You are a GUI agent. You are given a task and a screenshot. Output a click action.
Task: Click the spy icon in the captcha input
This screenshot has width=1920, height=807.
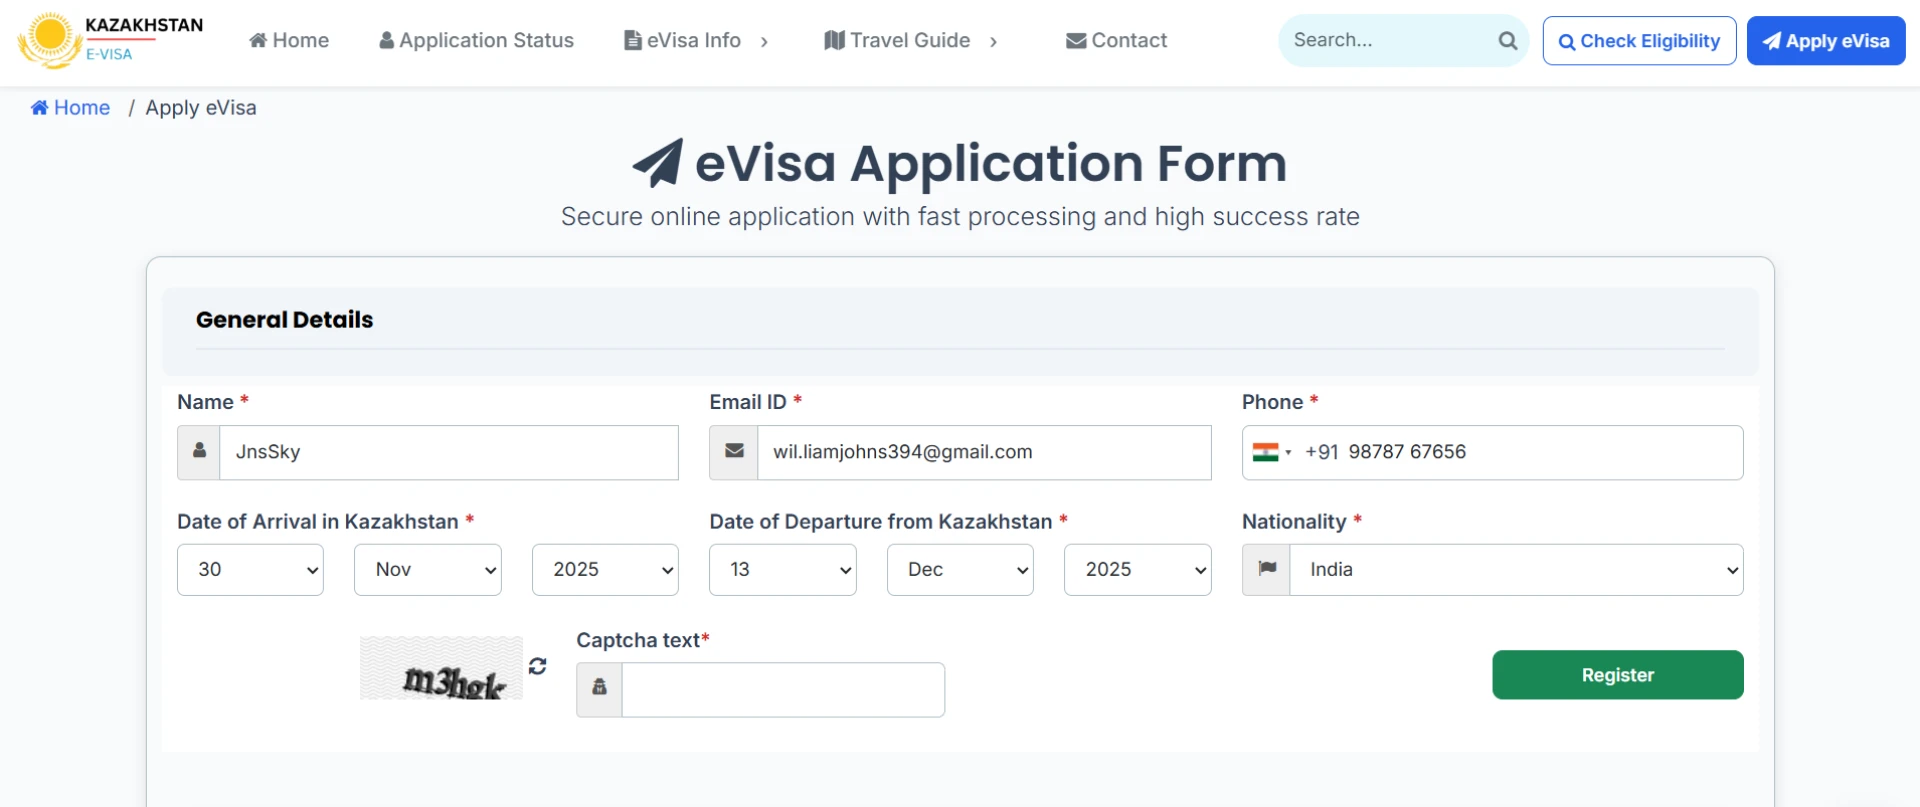click(x=598, y=689)
